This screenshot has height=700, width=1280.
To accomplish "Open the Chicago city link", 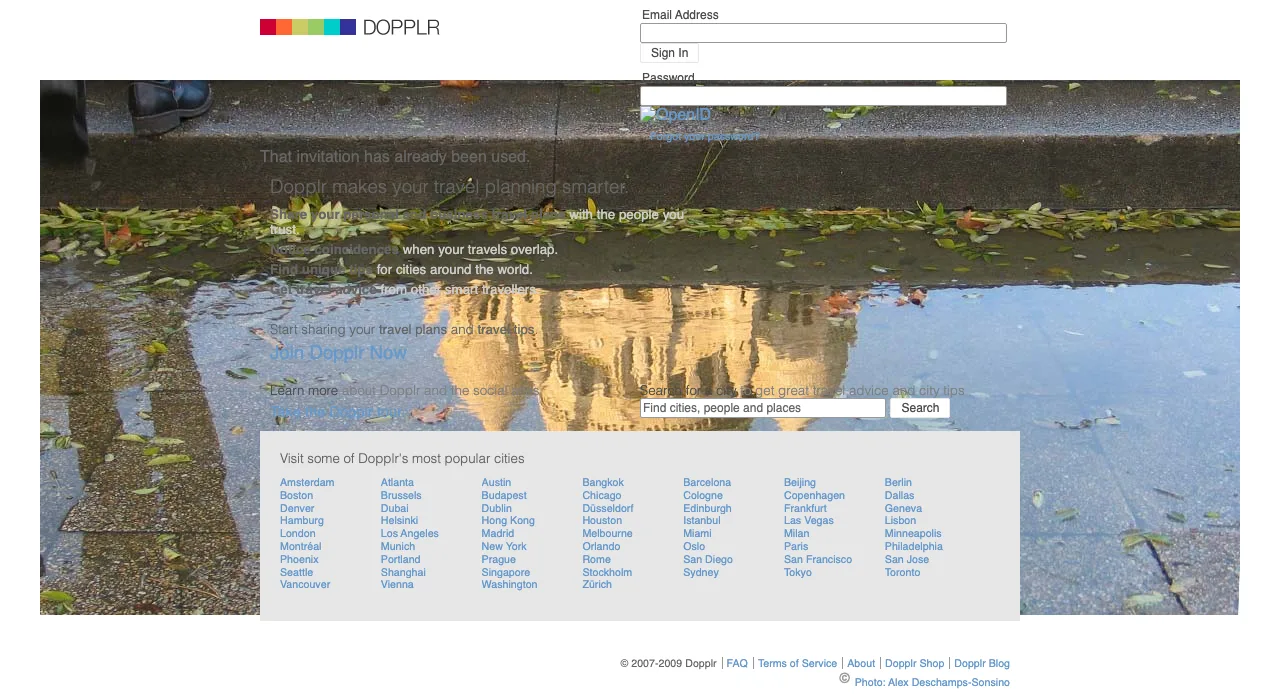I will pos(602,496).
